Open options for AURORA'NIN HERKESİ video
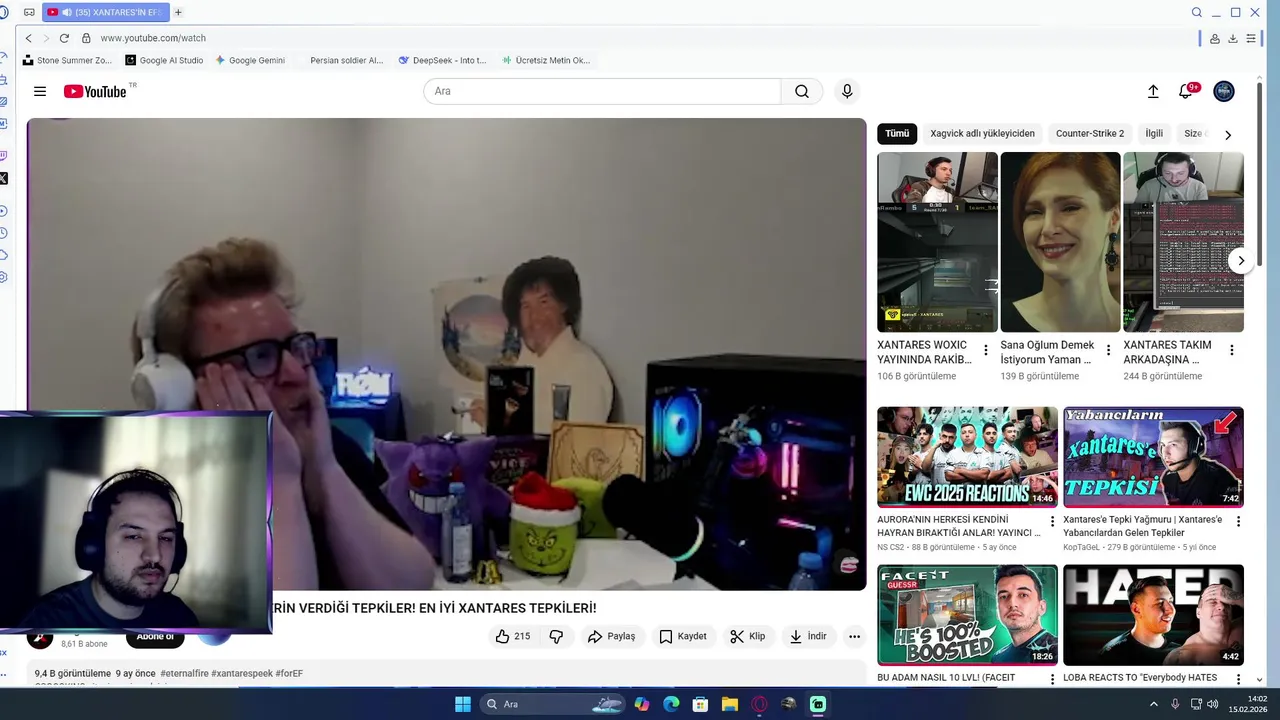 point(1052,522)
